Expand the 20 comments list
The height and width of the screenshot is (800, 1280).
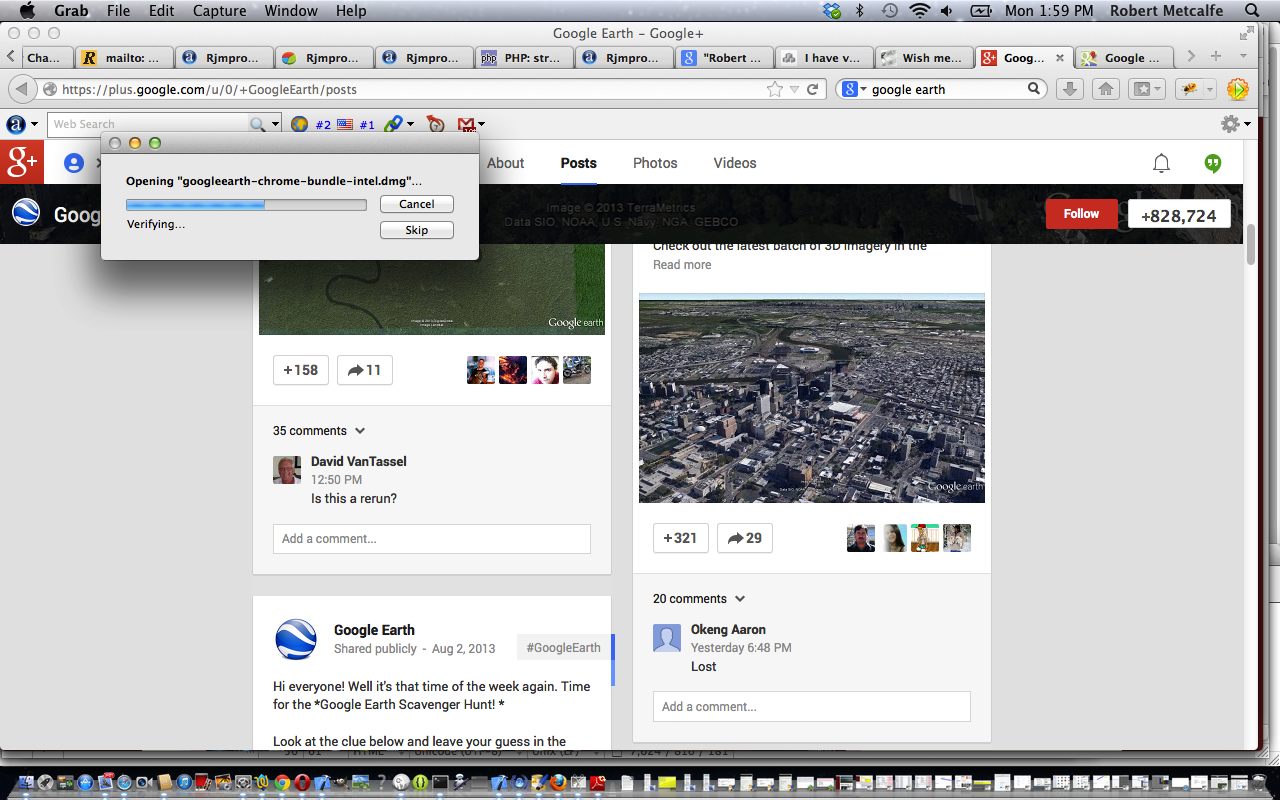tap(699, 599)
